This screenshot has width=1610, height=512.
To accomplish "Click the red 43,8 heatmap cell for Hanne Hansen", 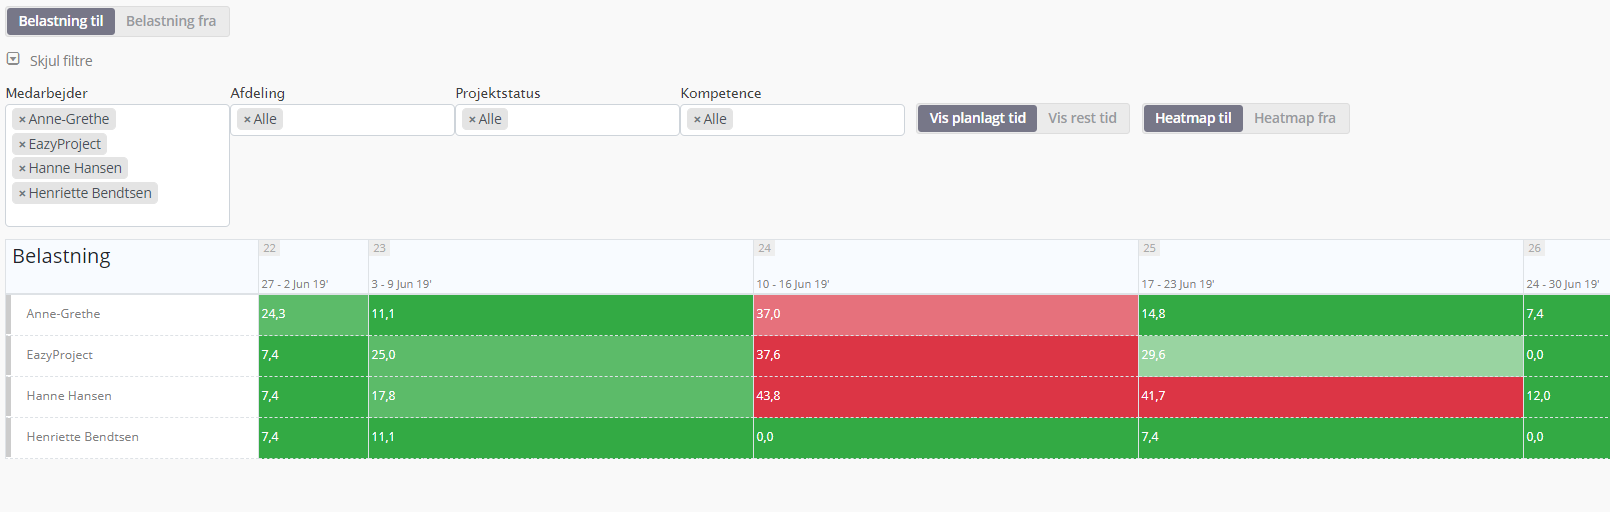I will tap(945, 396).
